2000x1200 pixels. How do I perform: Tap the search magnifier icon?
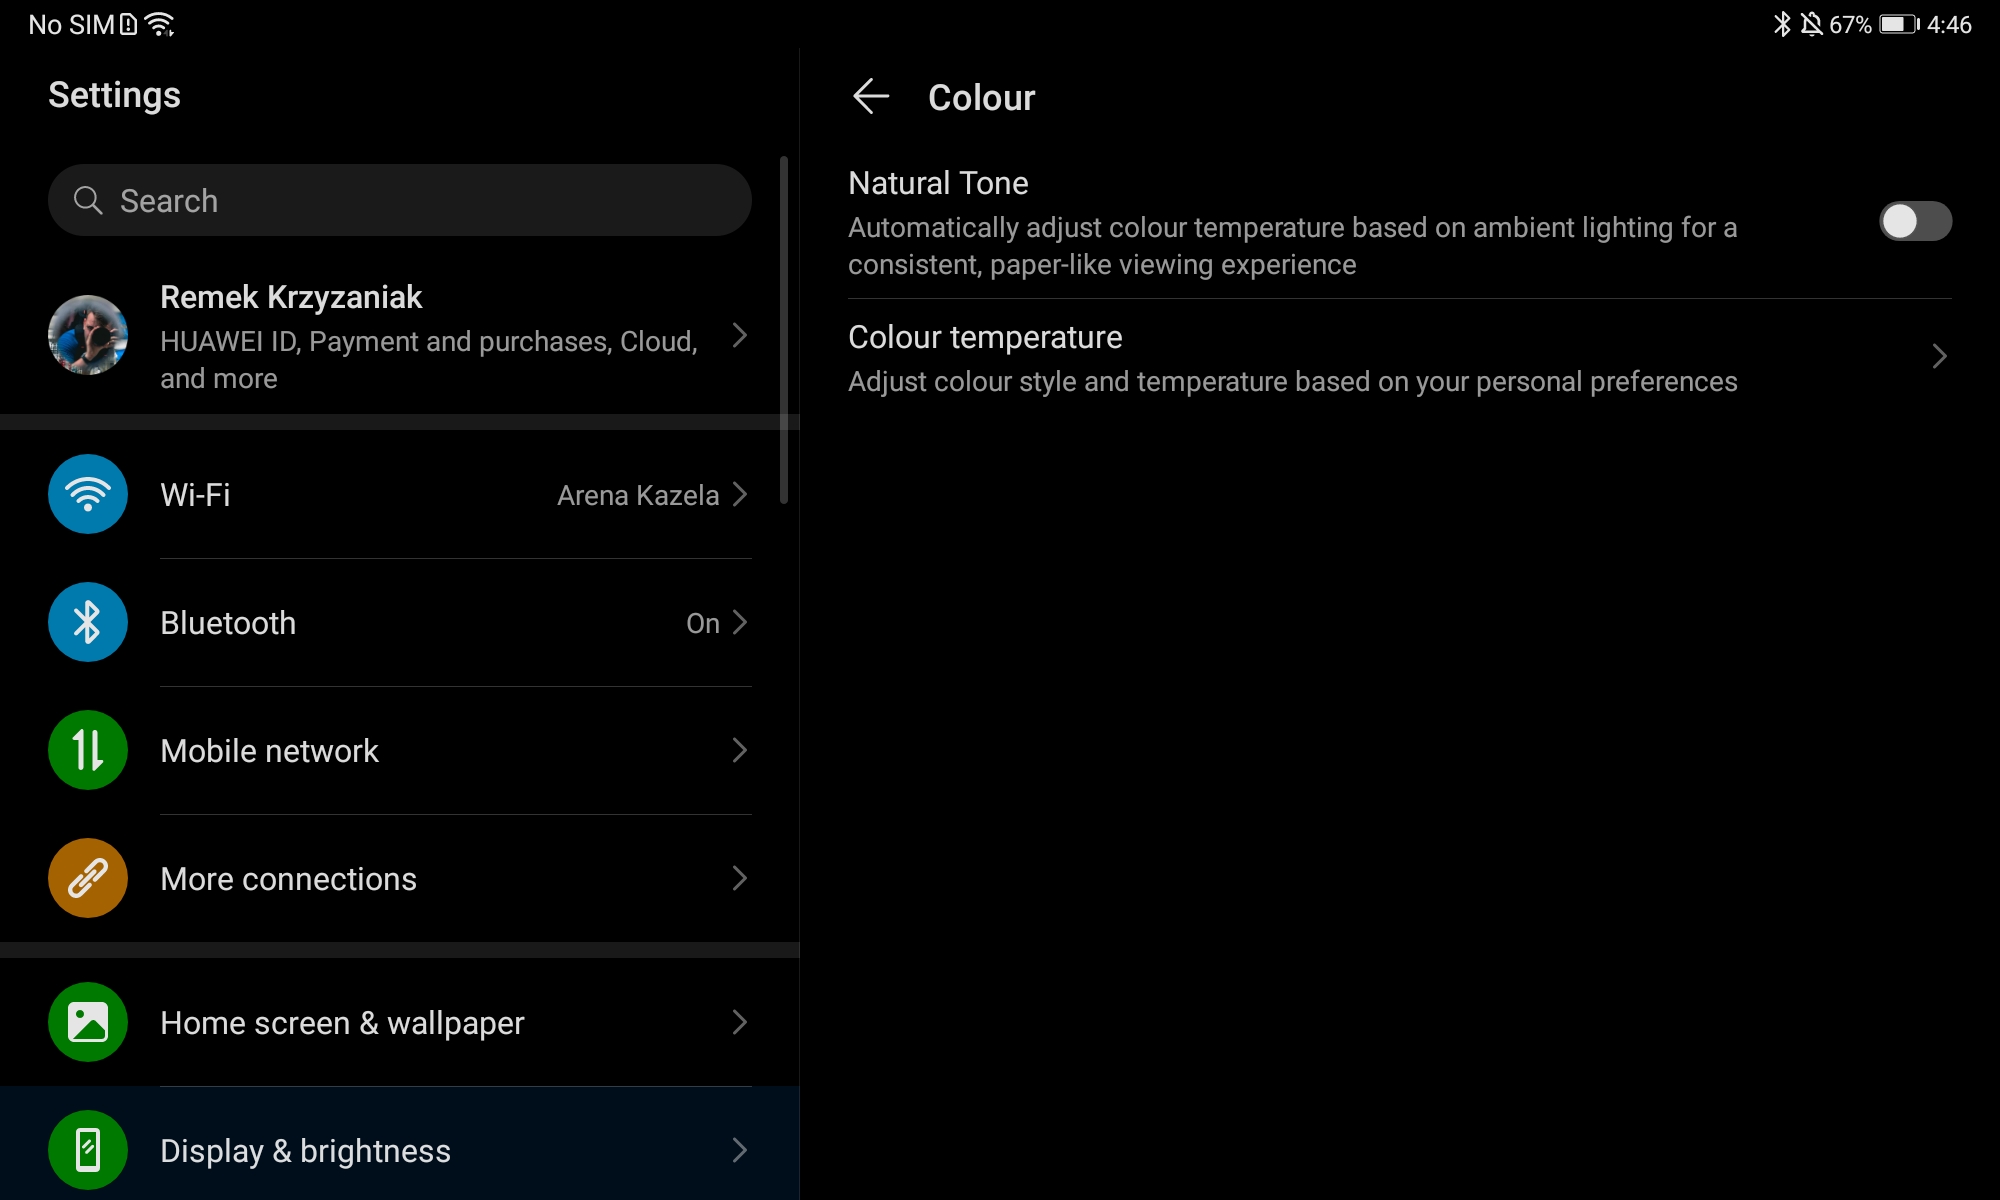tap(88, 200)
